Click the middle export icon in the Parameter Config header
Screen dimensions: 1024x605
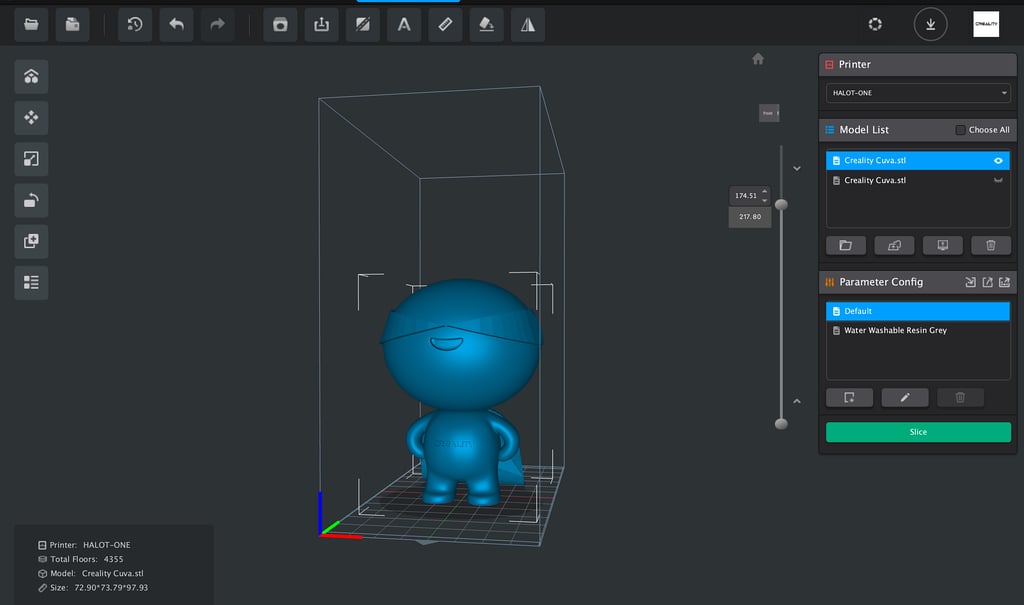point(987,282)
